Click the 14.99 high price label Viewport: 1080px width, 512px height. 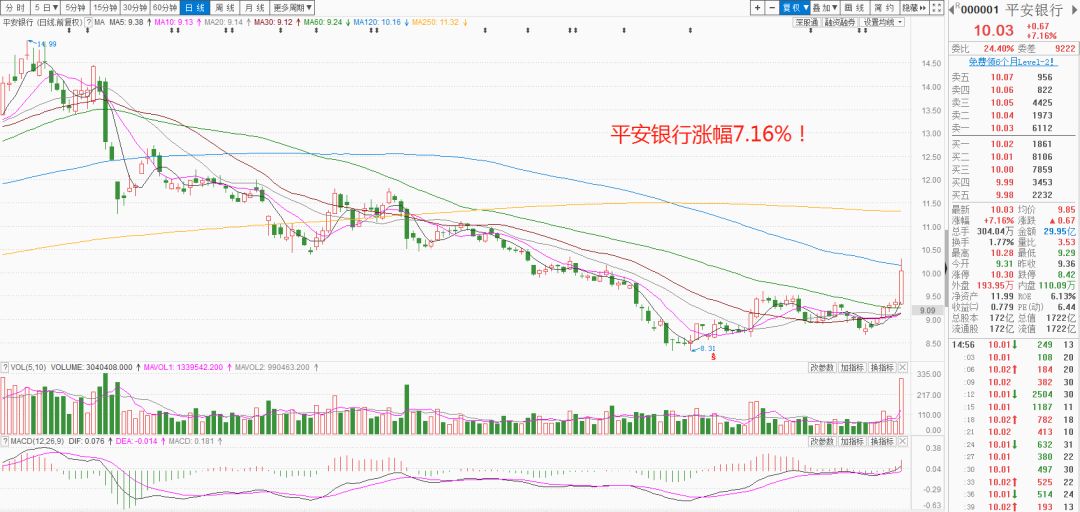(x=47, y=44)
